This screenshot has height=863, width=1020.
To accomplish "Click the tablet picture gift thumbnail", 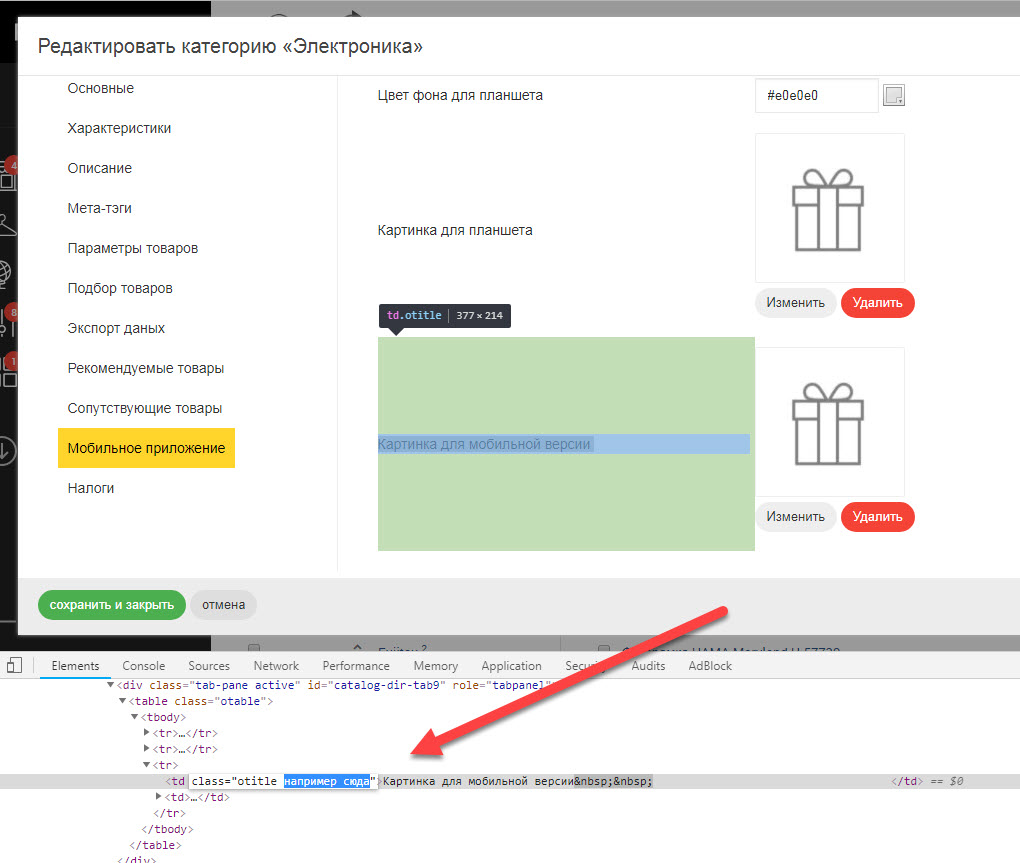I will [829, 208].
